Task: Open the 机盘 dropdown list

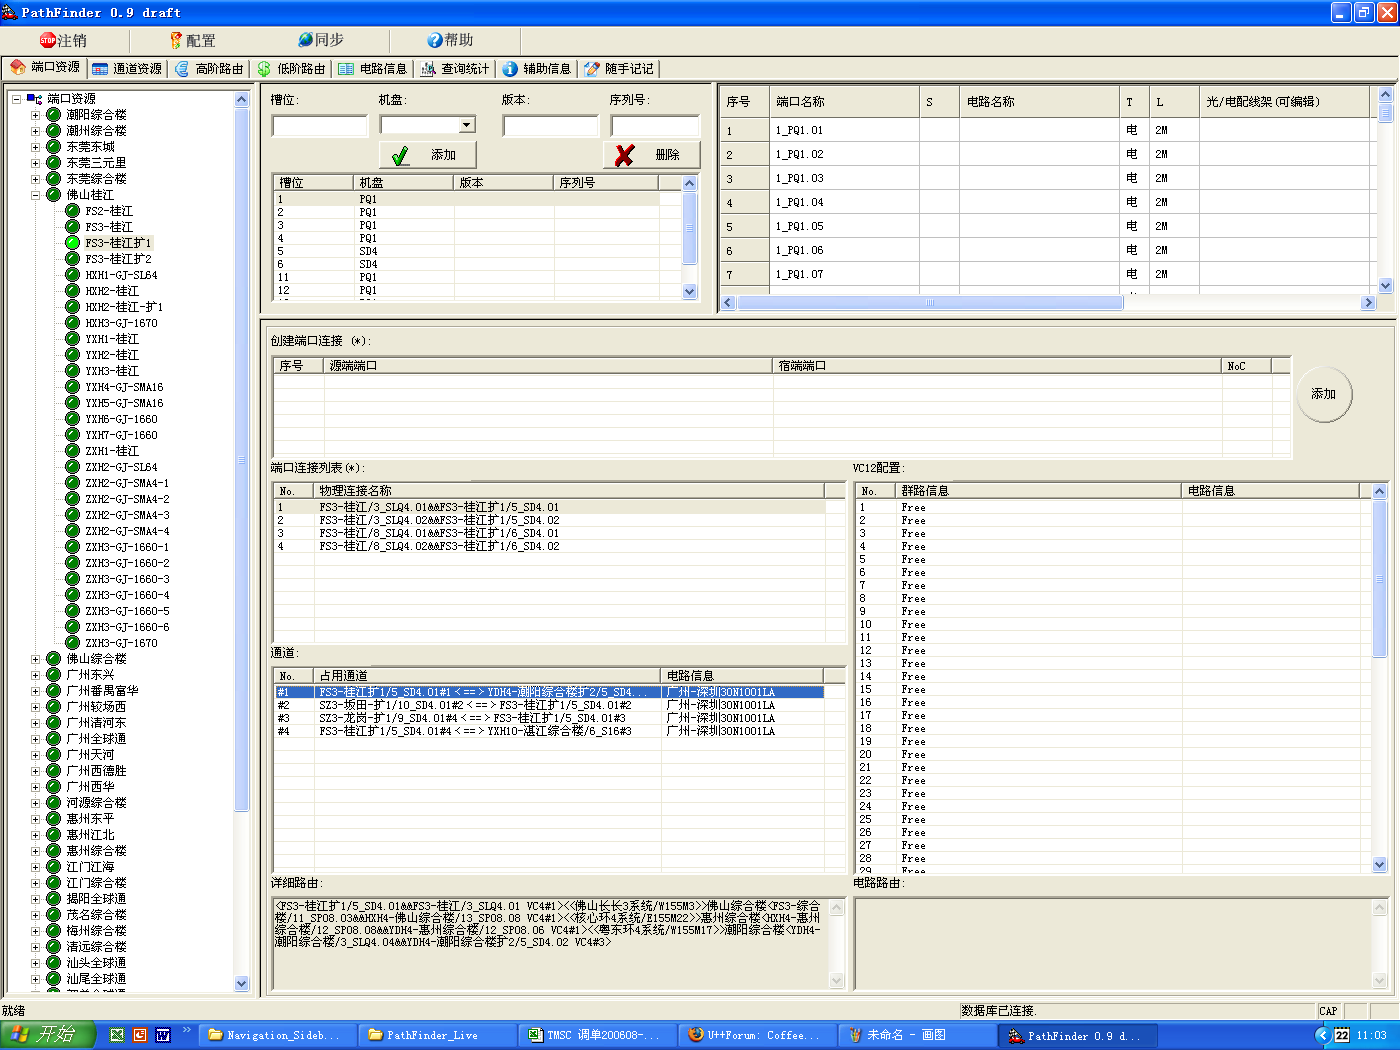Action: point(467,125)
